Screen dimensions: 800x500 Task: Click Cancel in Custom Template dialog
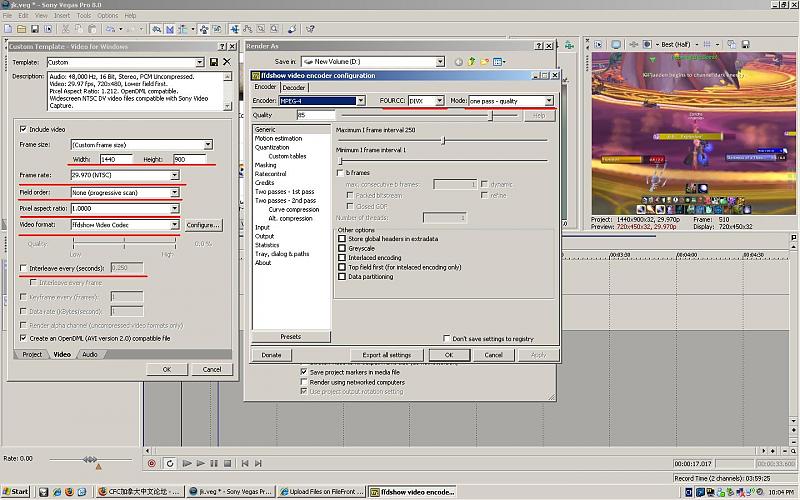pos(212,369)
